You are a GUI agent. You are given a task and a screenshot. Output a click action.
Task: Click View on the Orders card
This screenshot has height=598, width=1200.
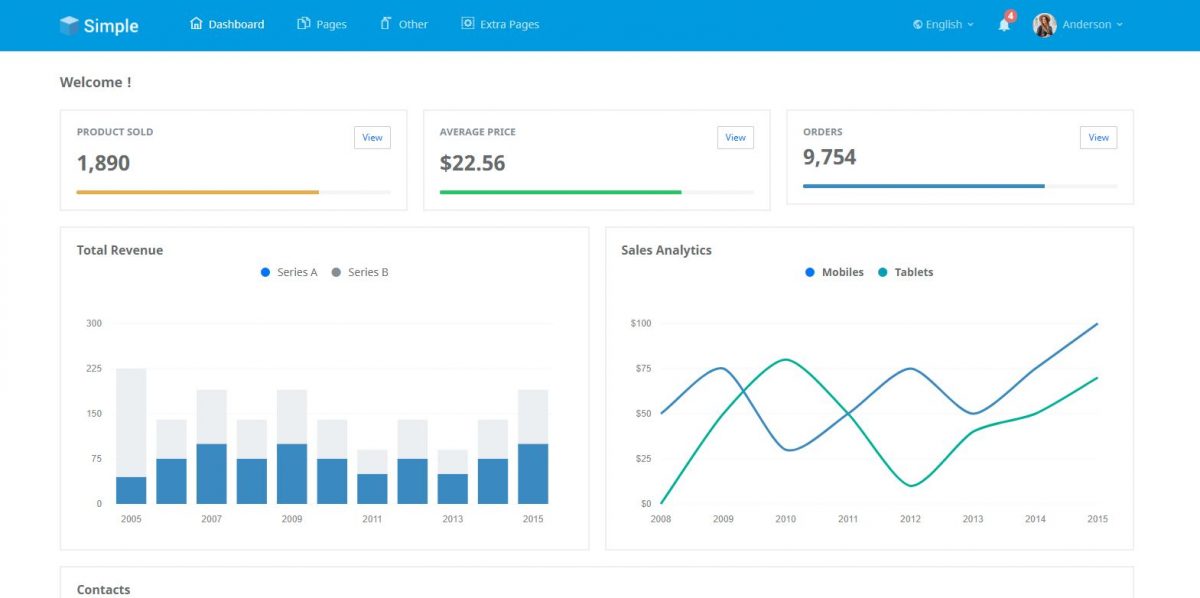[1098, 137]
